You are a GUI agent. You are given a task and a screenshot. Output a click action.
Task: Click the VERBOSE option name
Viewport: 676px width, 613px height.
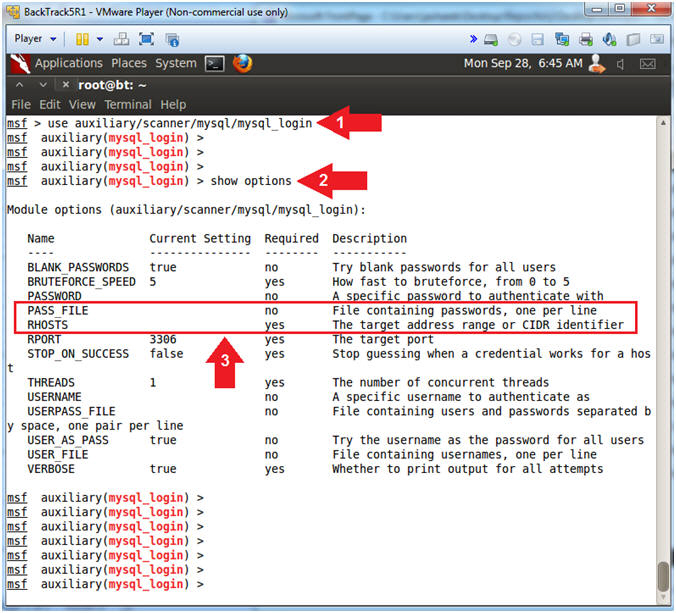click(x=51, y=469)
